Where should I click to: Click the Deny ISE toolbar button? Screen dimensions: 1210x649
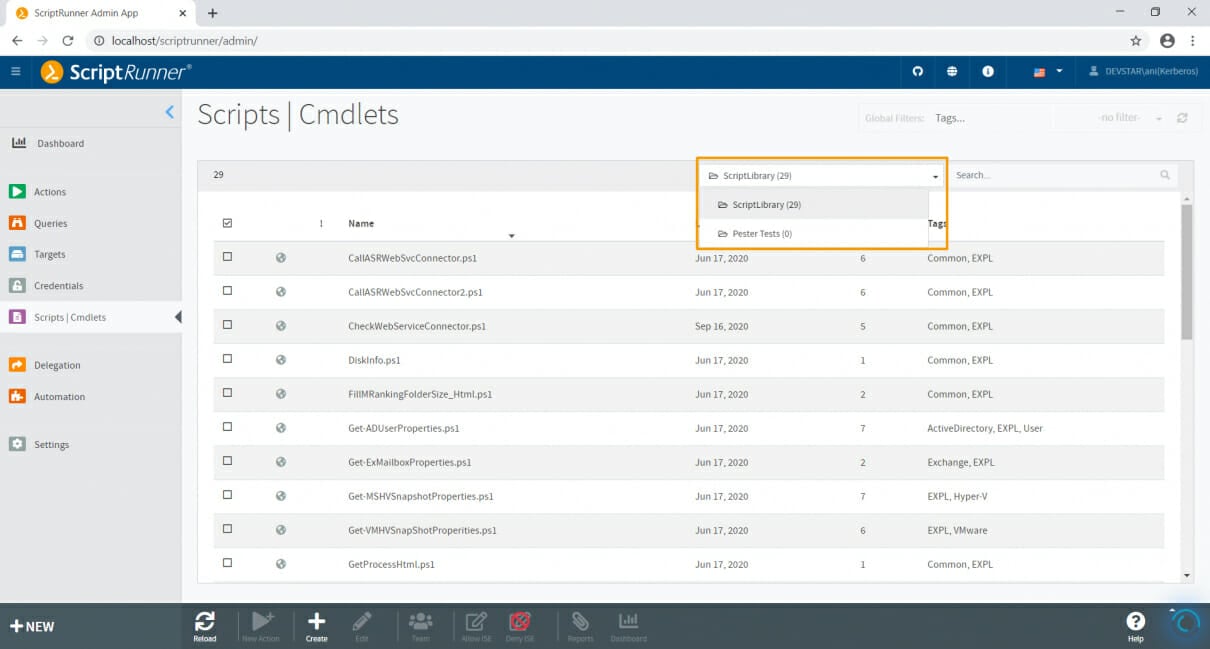coord(520,627)
